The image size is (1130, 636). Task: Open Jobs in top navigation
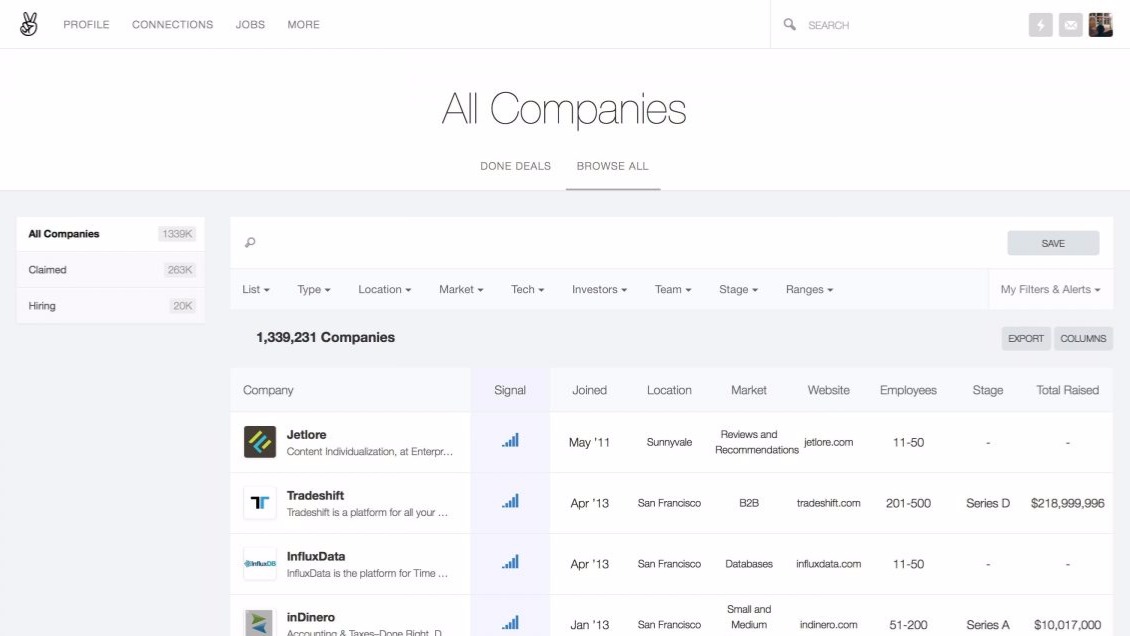(x=250, y=24)
